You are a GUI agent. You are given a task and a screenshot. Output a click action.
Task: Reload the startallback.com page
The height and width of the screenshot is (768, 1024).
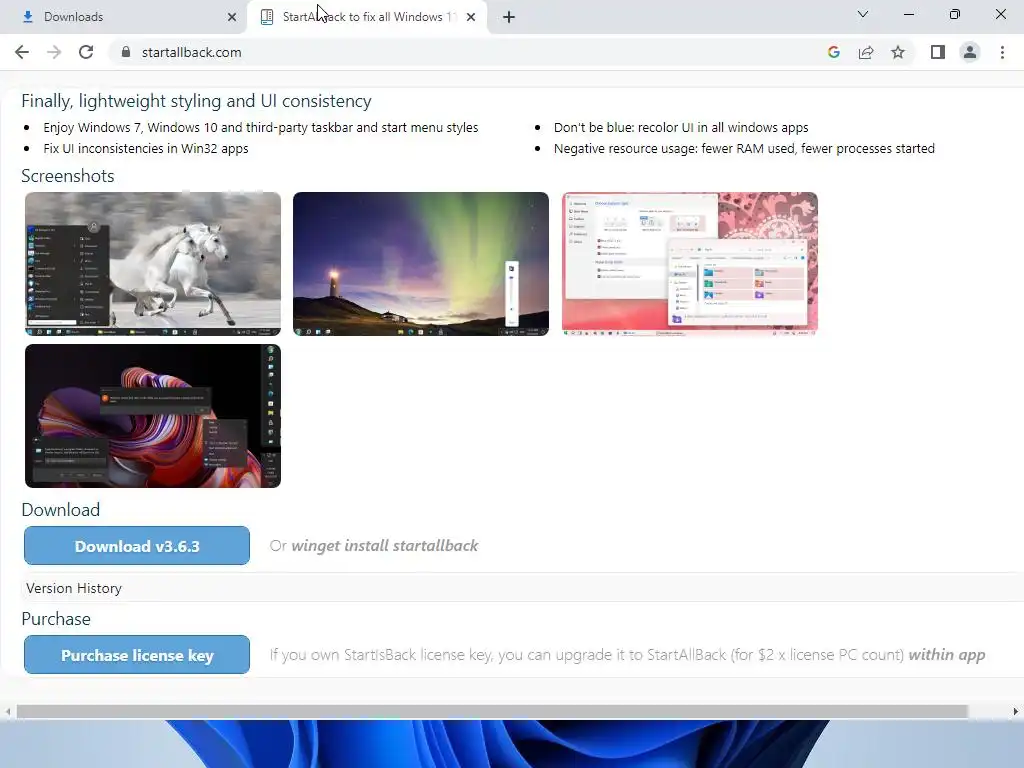86,52
